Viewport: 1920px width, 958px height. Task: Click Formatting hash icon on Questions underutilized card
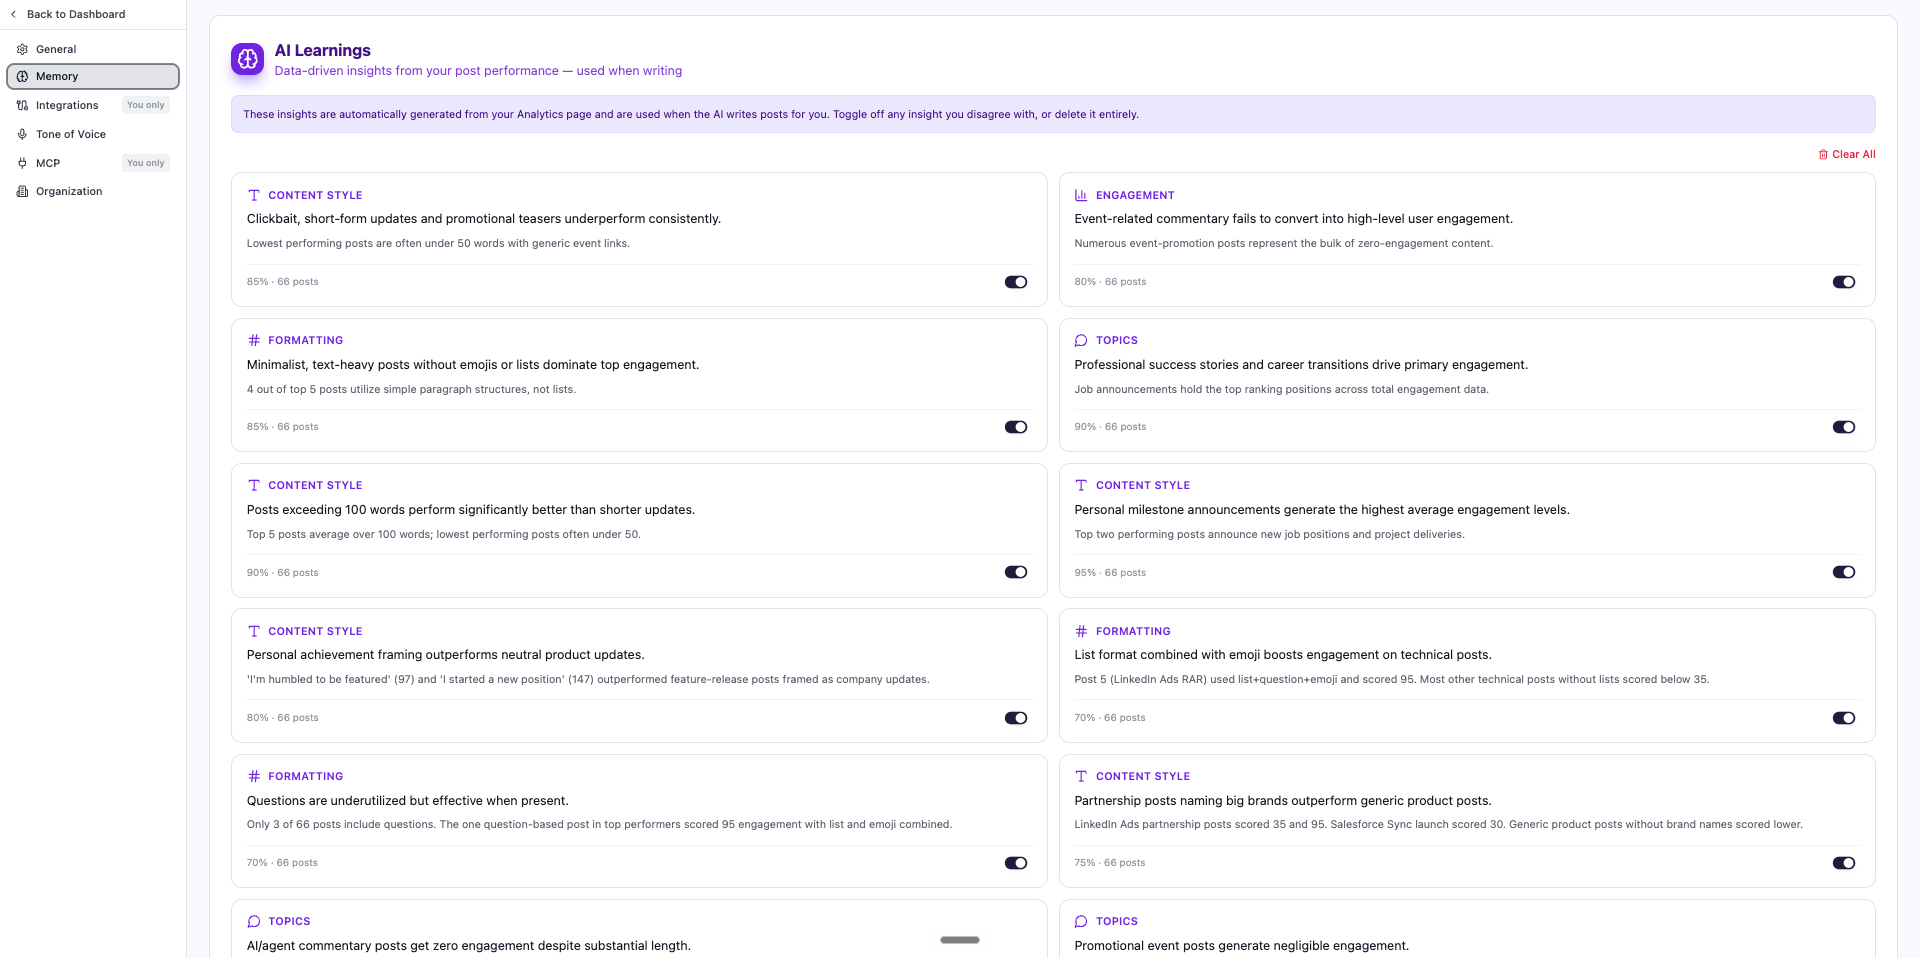click(254, 776)
